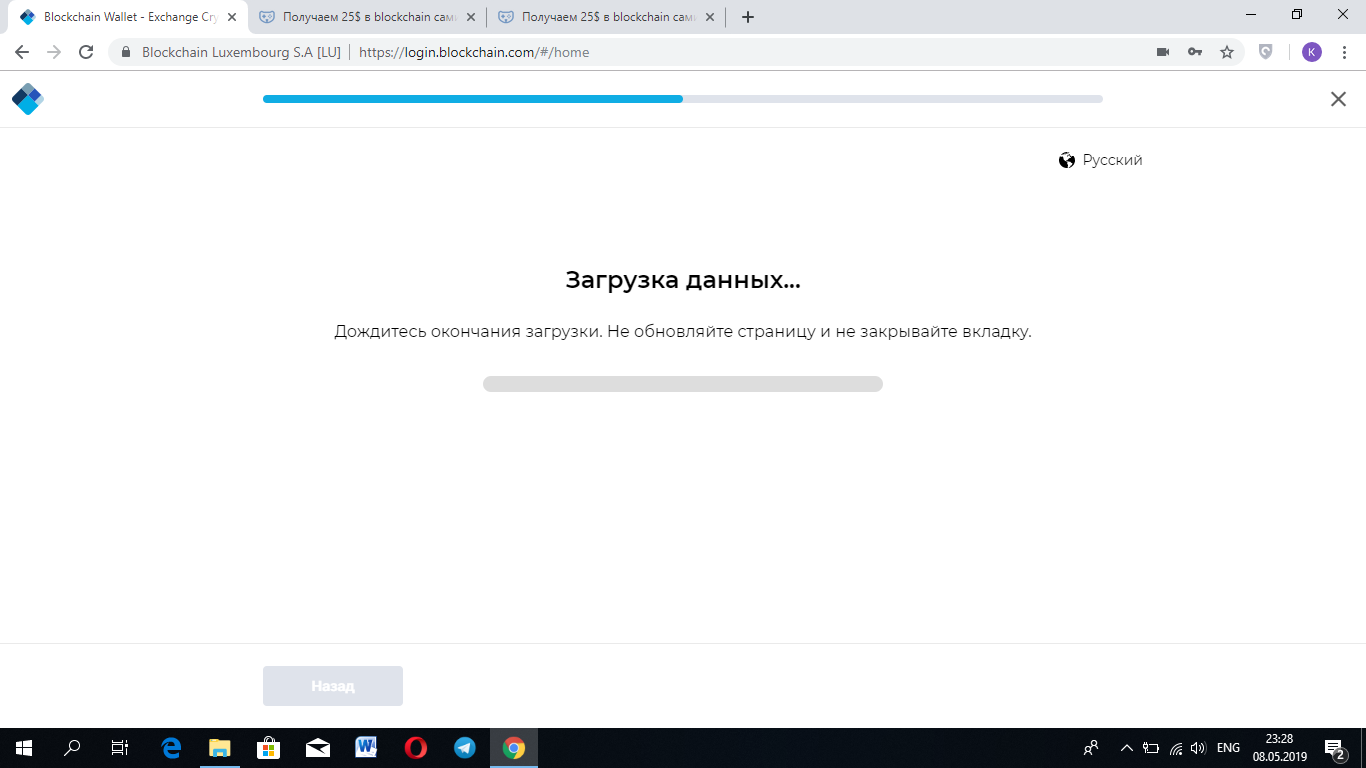The height and width of the screenshot is (768, 1366).
Task: Launch Microsoft Edge from the taskbar
Action: 171,748
